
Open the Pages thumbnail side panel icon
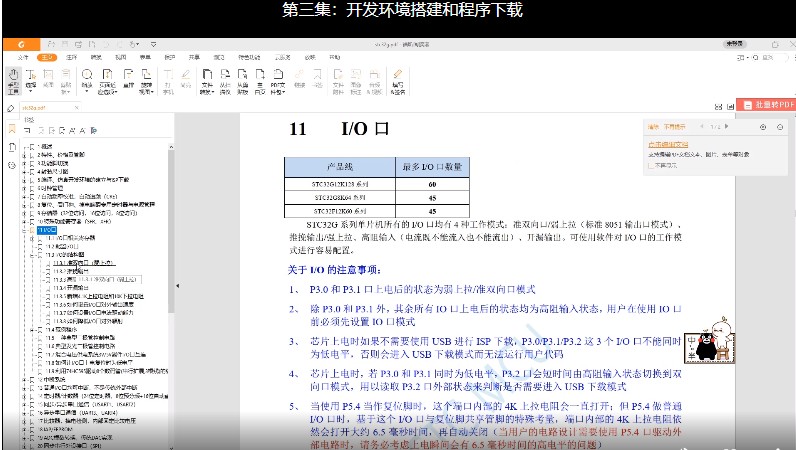[x=12, y=147]
